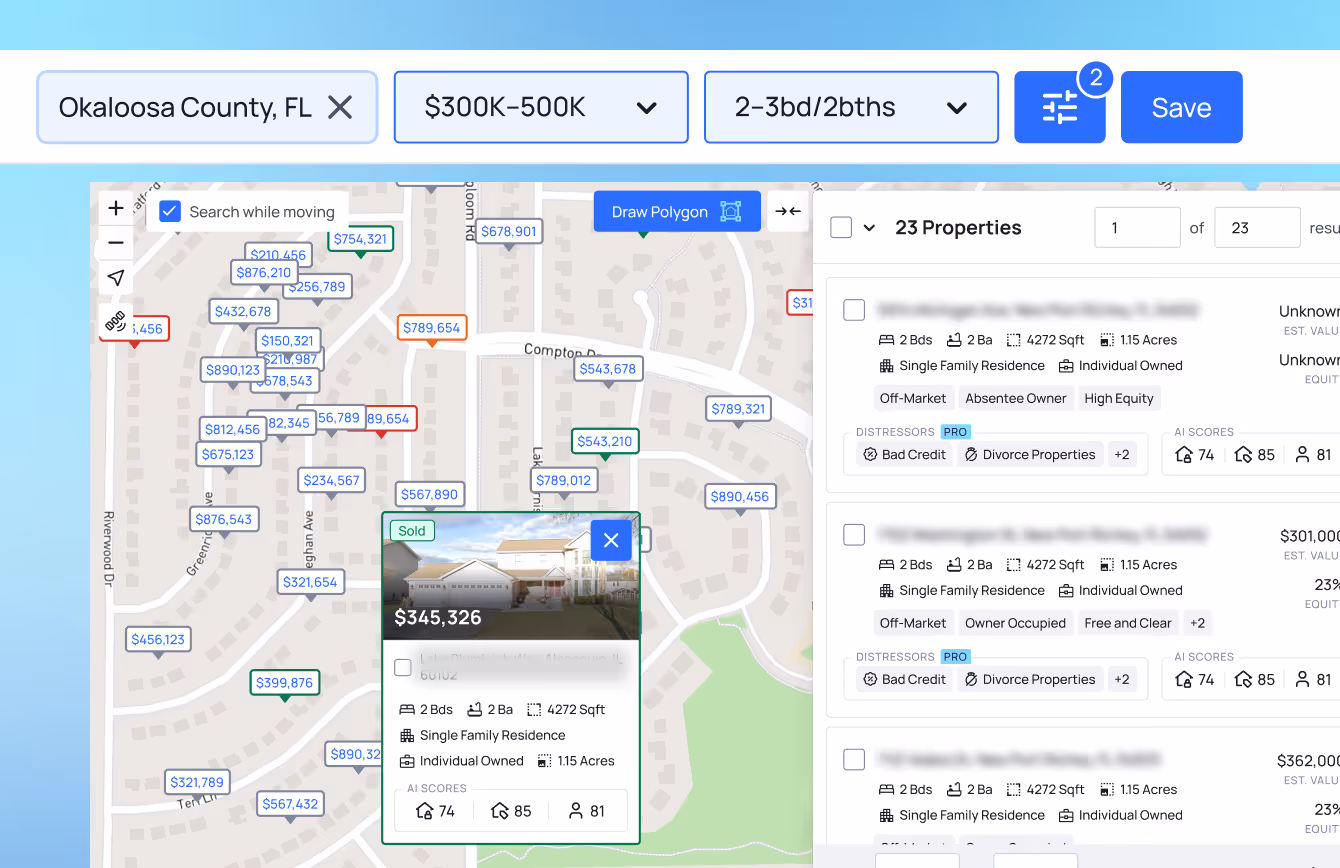Click house-tag score 85 in first listing
Image resolution: width=1340 pixels, height=868 pixels.
1254,455
